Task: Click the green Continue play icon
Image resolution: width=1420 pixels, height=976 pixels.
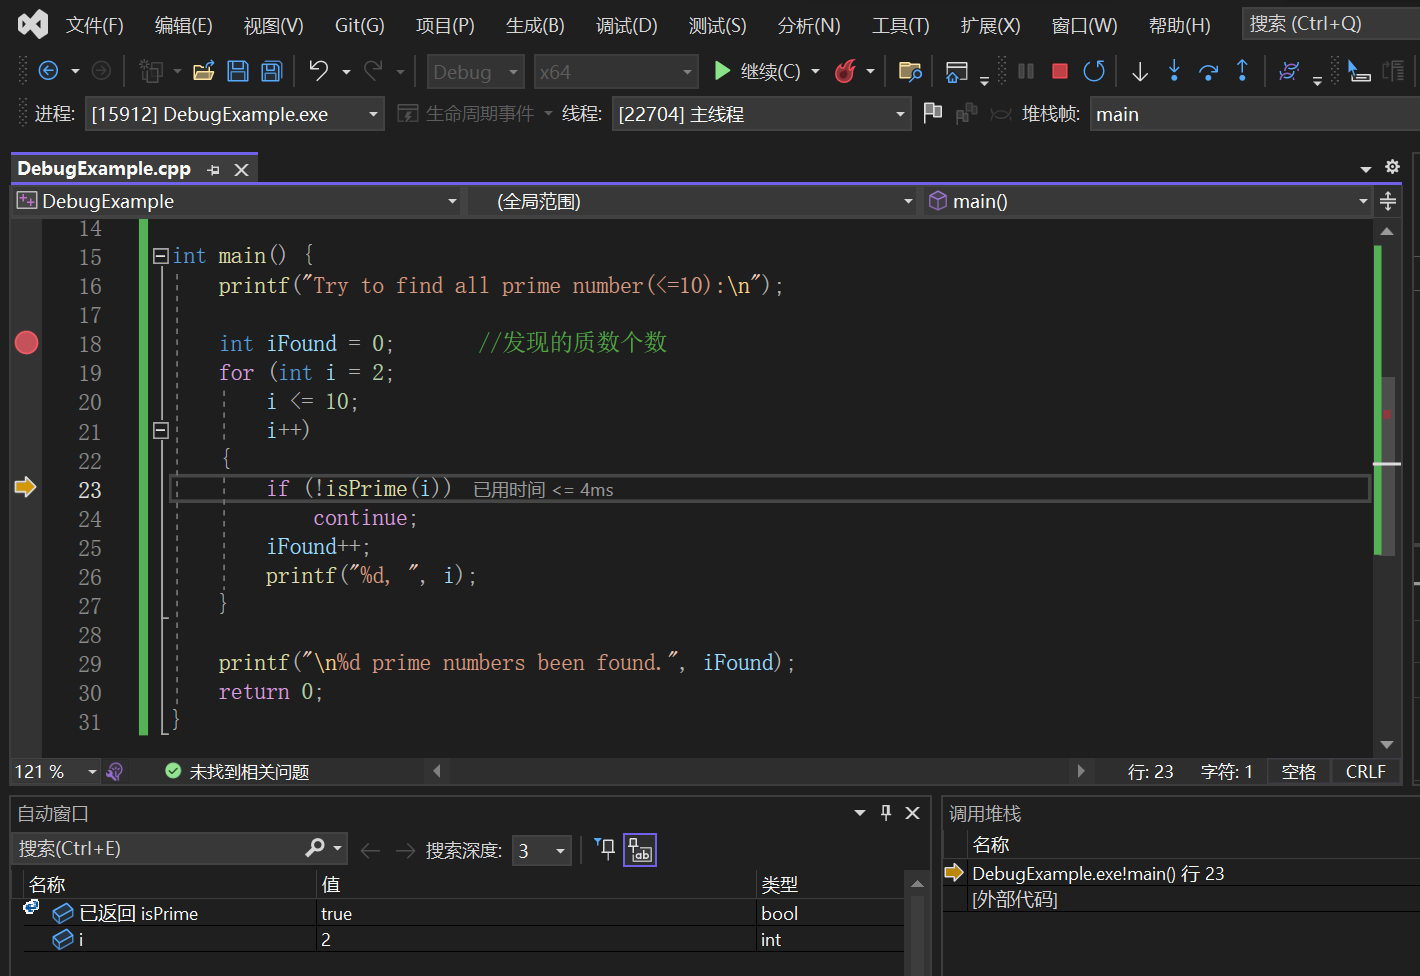Action: pos(722,71)
